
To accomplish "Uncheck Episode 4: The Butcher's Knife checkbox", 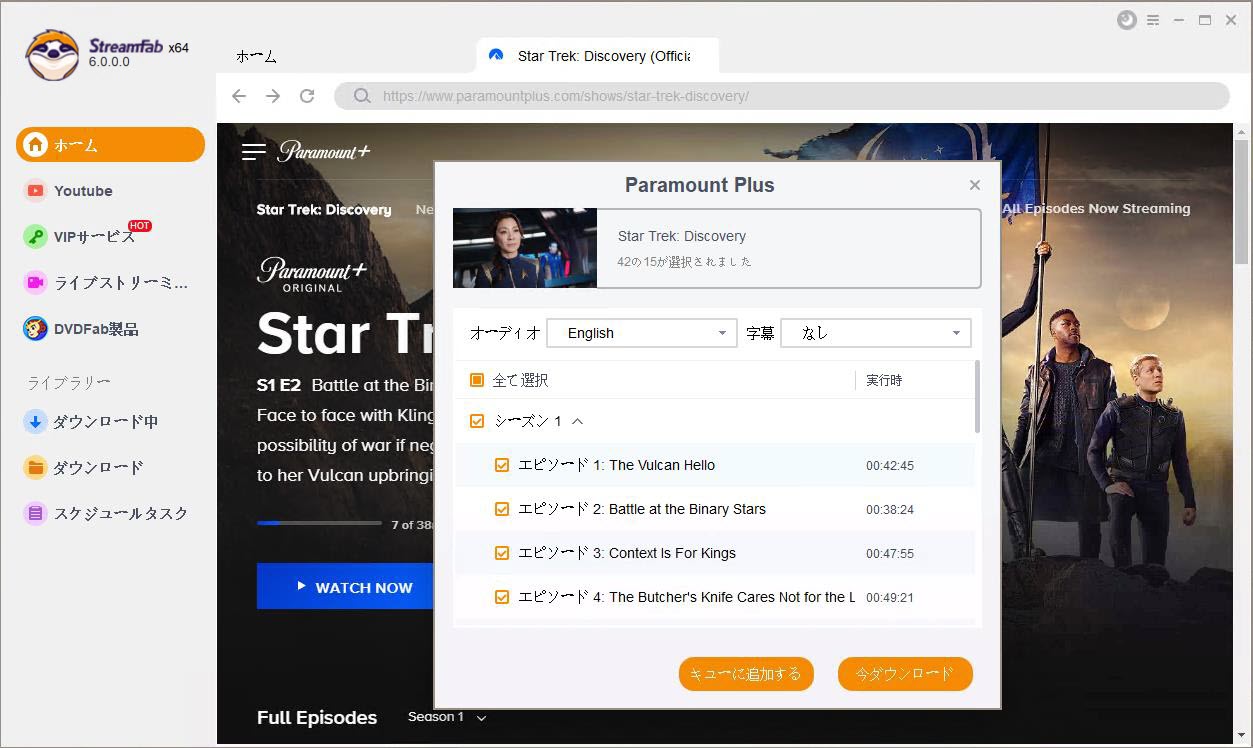I will click(502, 597).
